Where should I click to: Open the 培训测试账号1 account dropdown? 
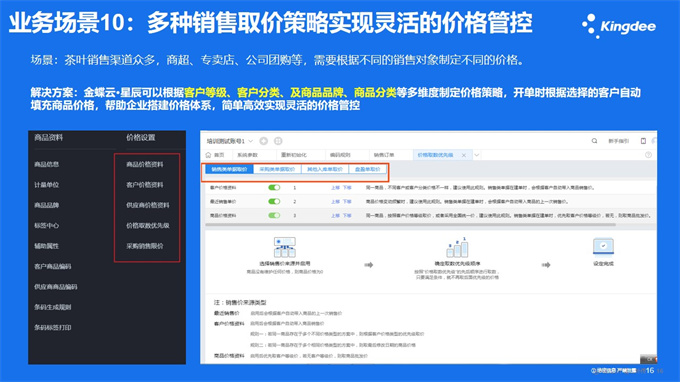coord(230,141)
